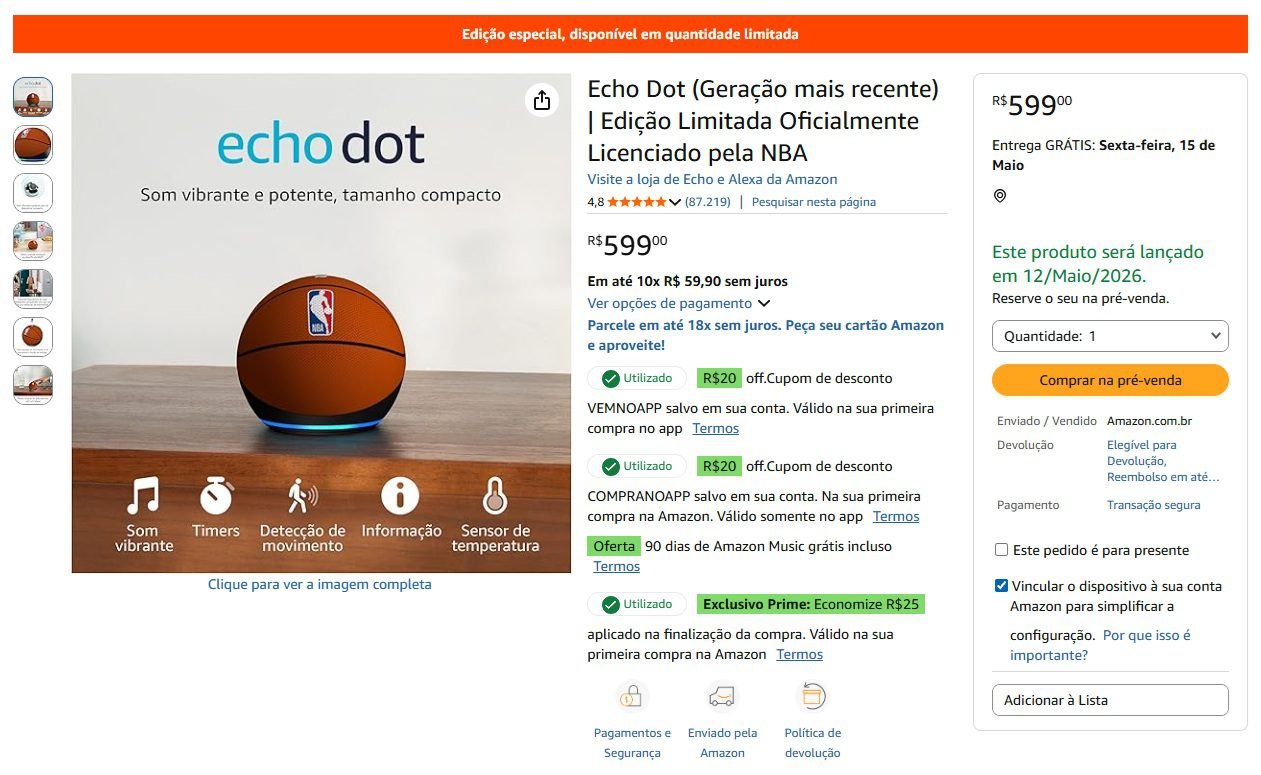Click the 'Adicionar à Lista' button
Screen dimensions: 1261x775
pyautogui.click(x=1110, y=700)
